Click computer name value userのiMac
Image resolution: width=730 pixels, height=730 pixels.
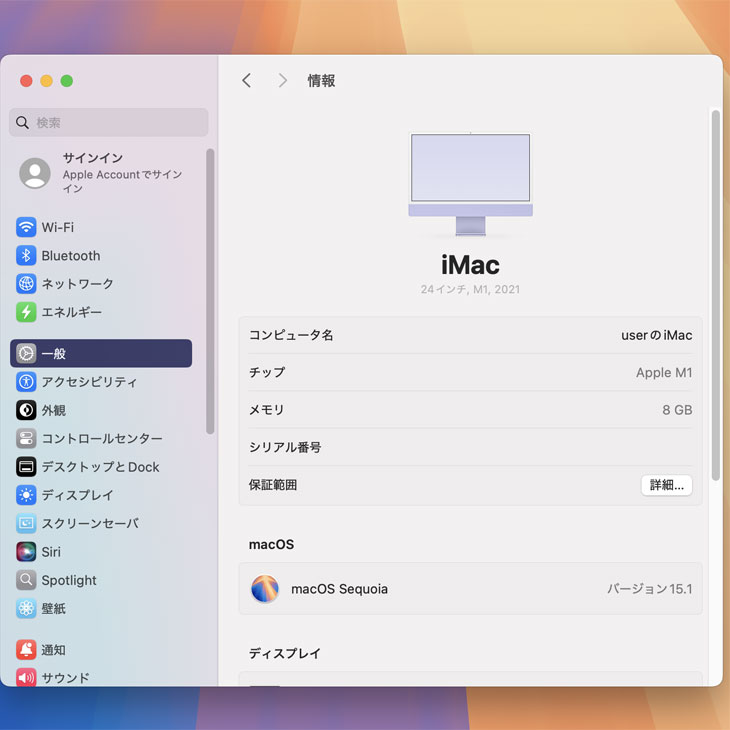[657, 335]
